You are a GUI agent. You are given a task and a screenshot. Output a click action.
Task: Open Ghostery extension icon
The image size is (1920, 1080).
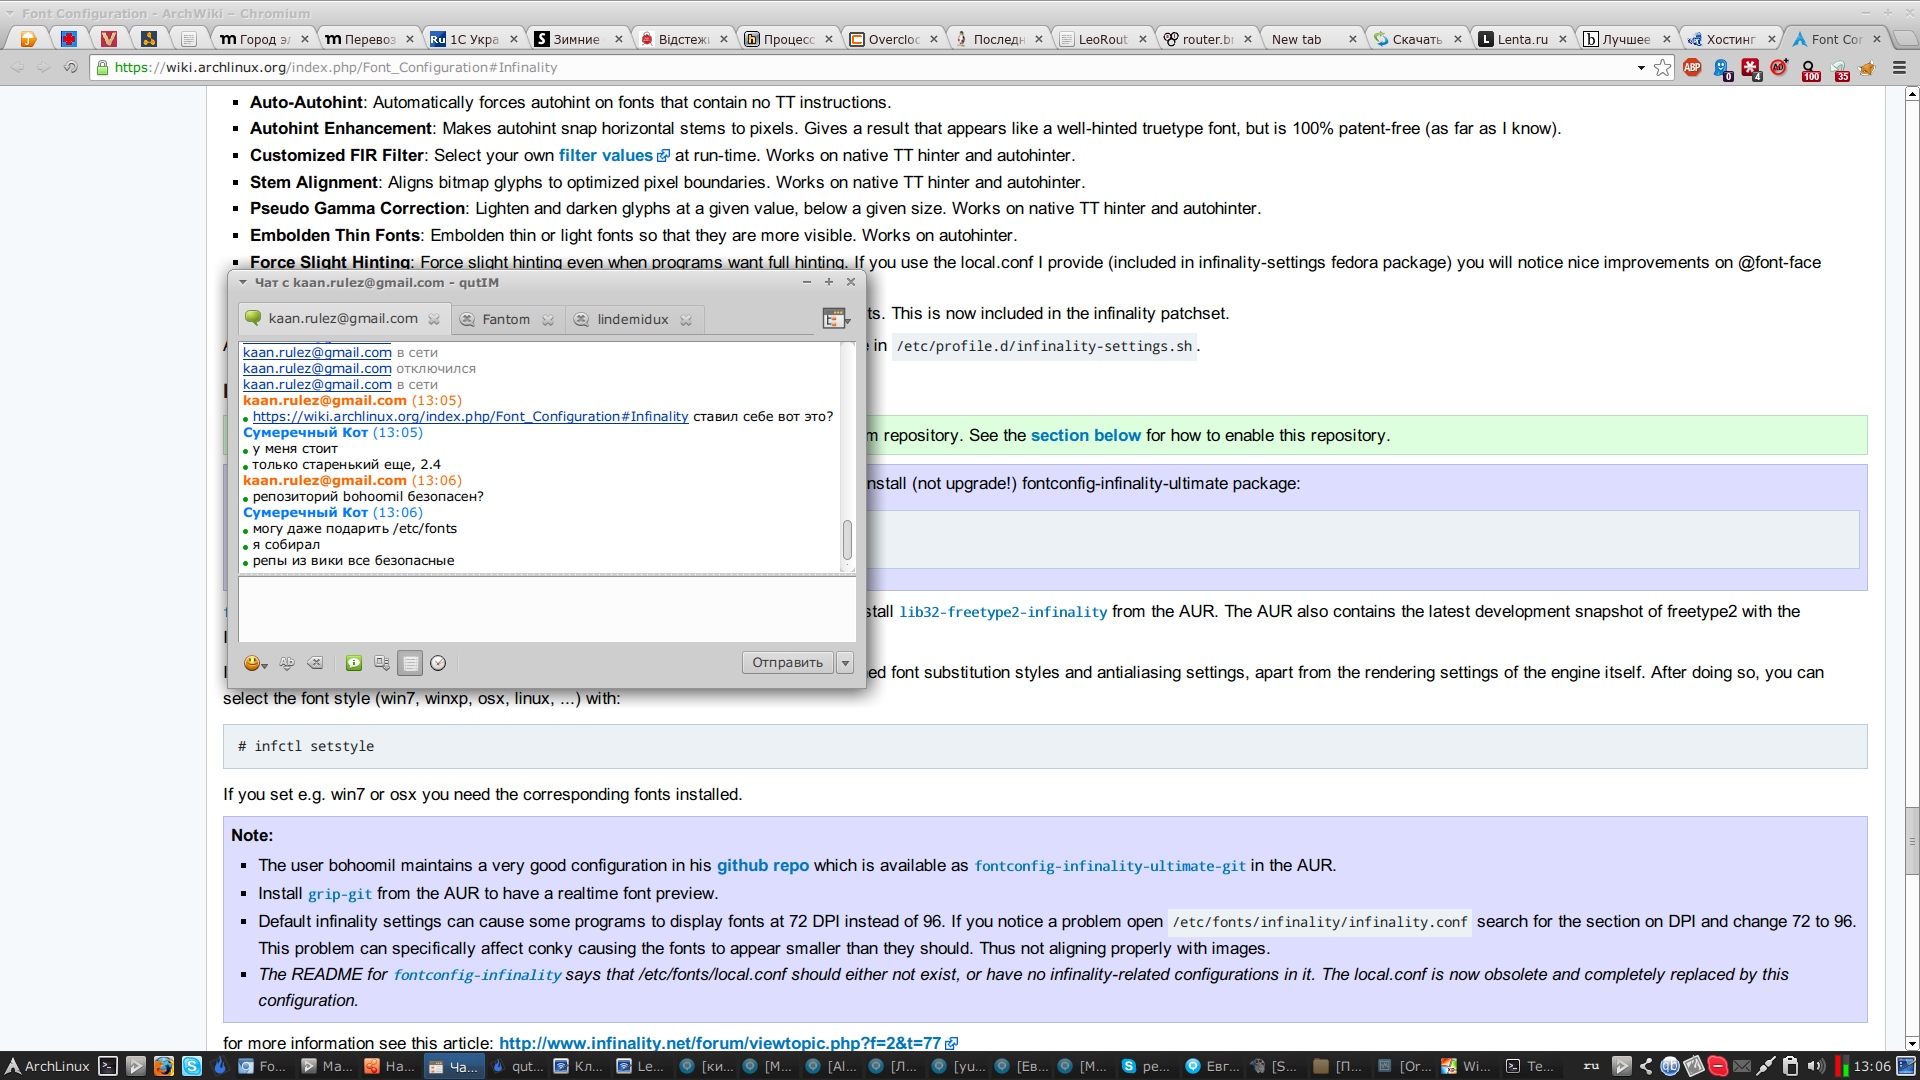click(x=1722, y=68)
